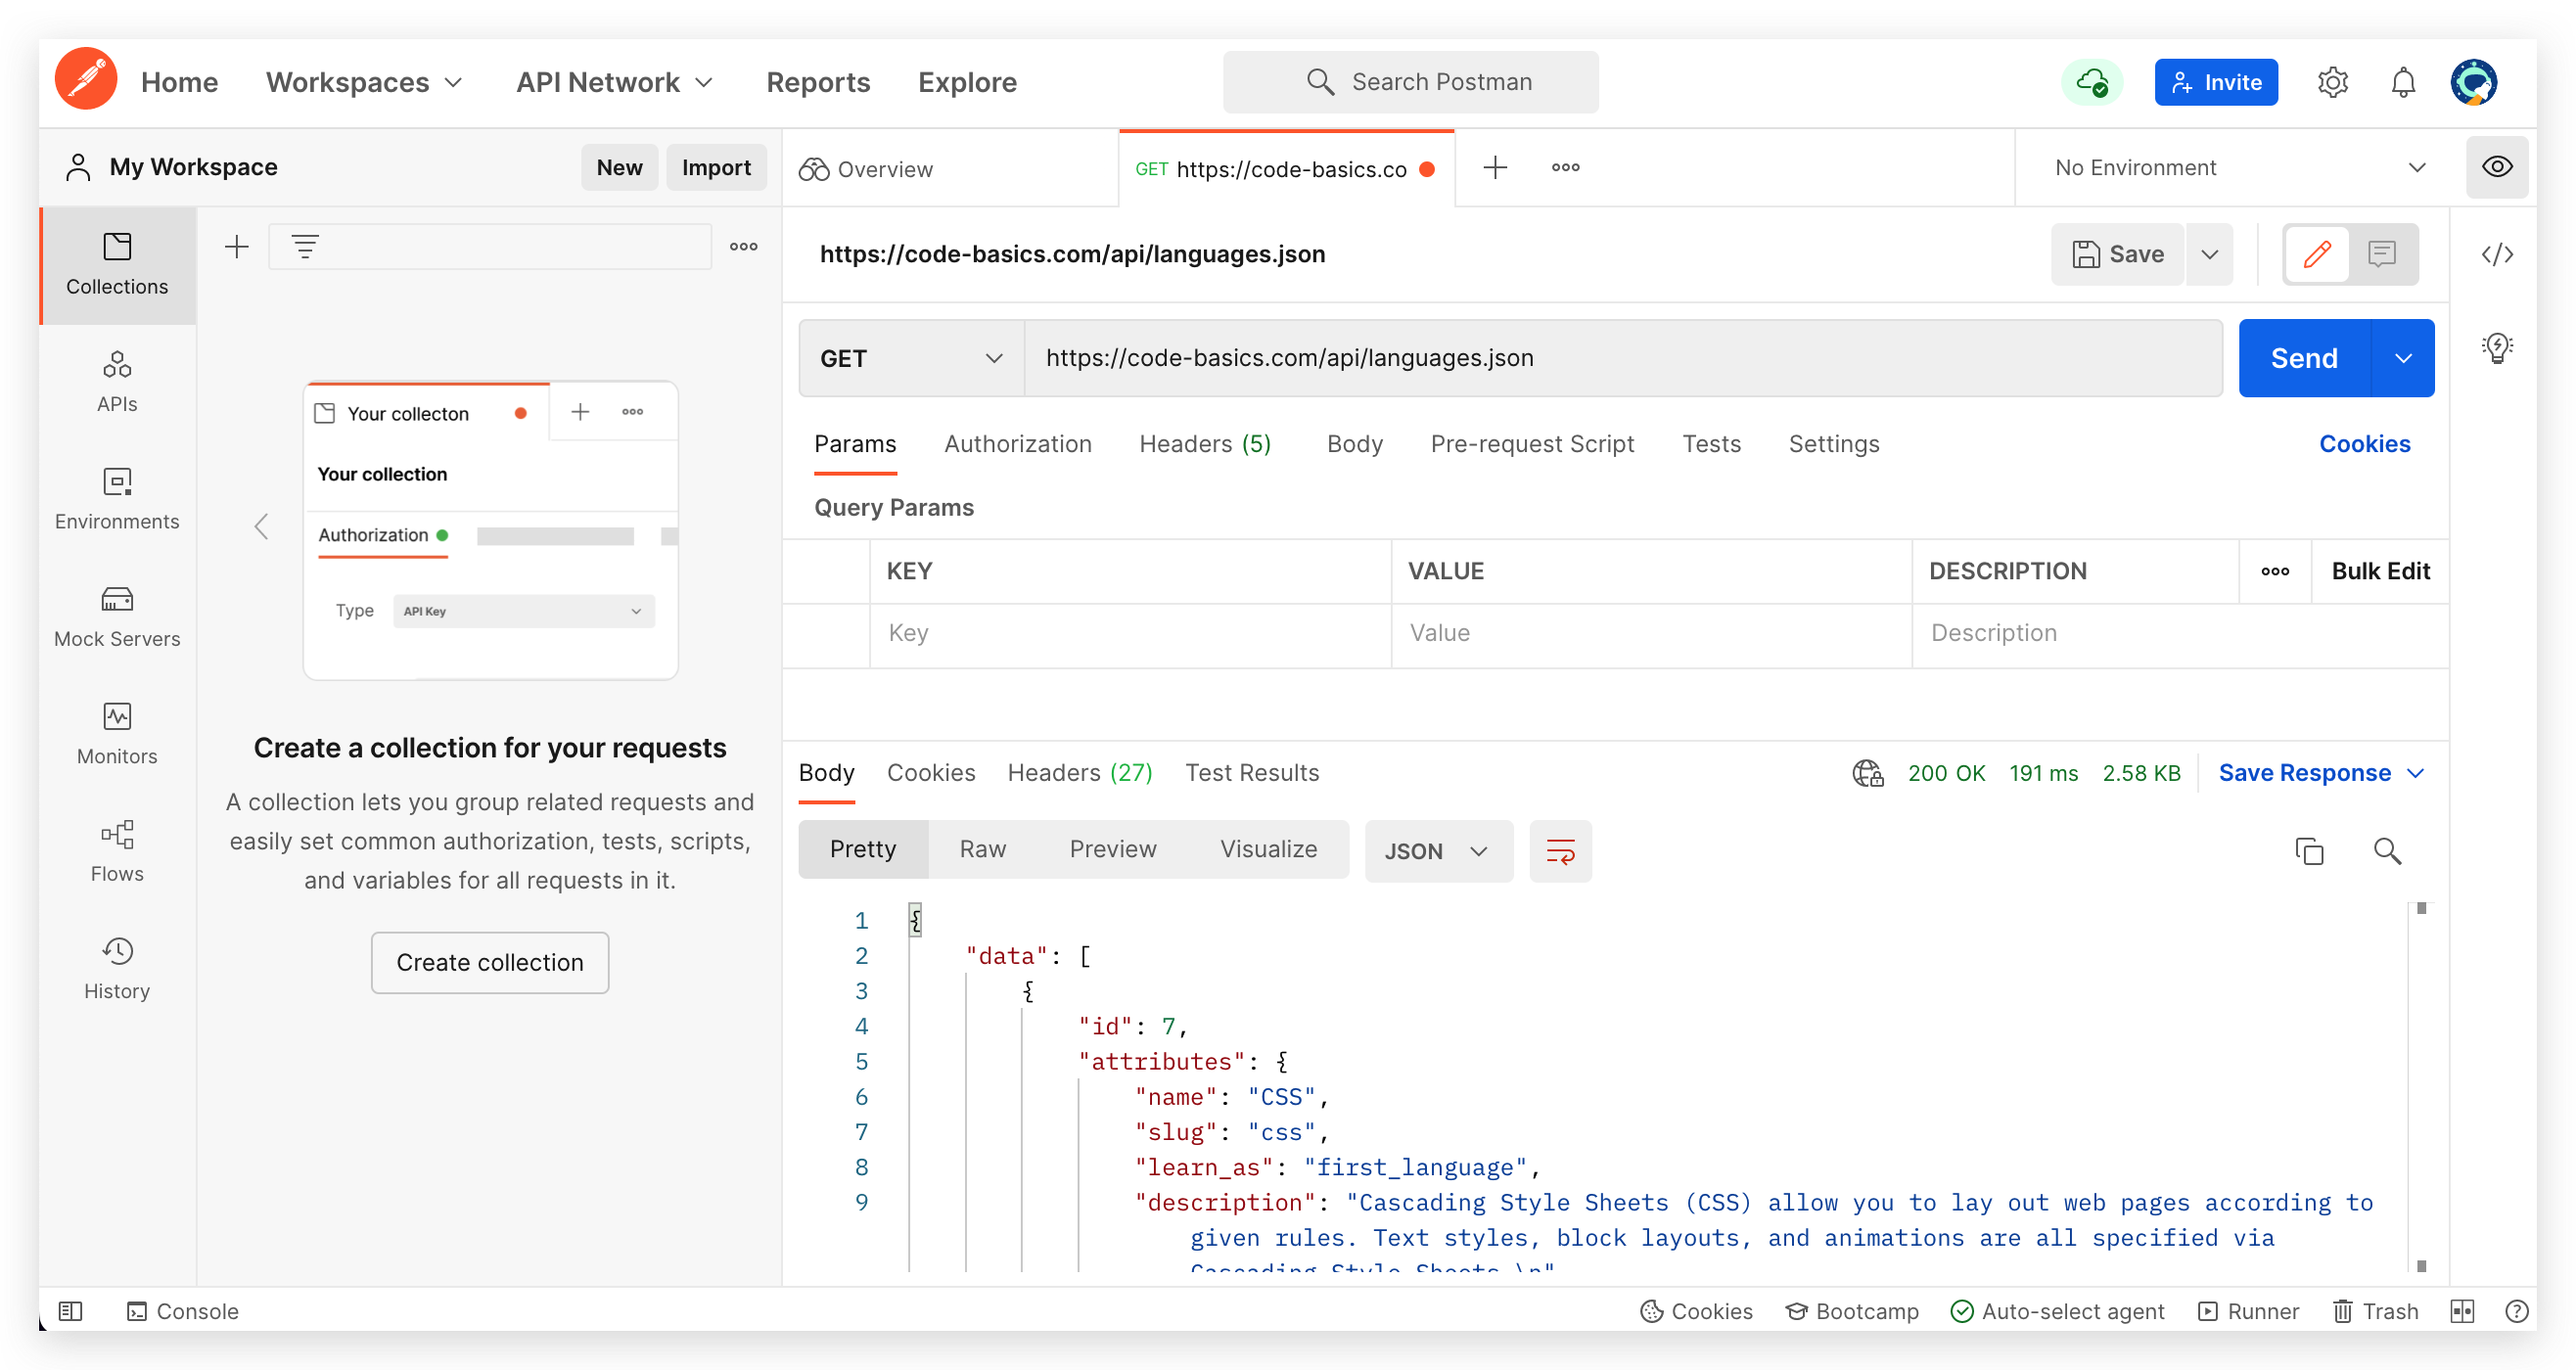Open the Mock Servers sidebar panel
Image resolution: width=2576 pixels, height=1370 pixels.
point(117,616)
